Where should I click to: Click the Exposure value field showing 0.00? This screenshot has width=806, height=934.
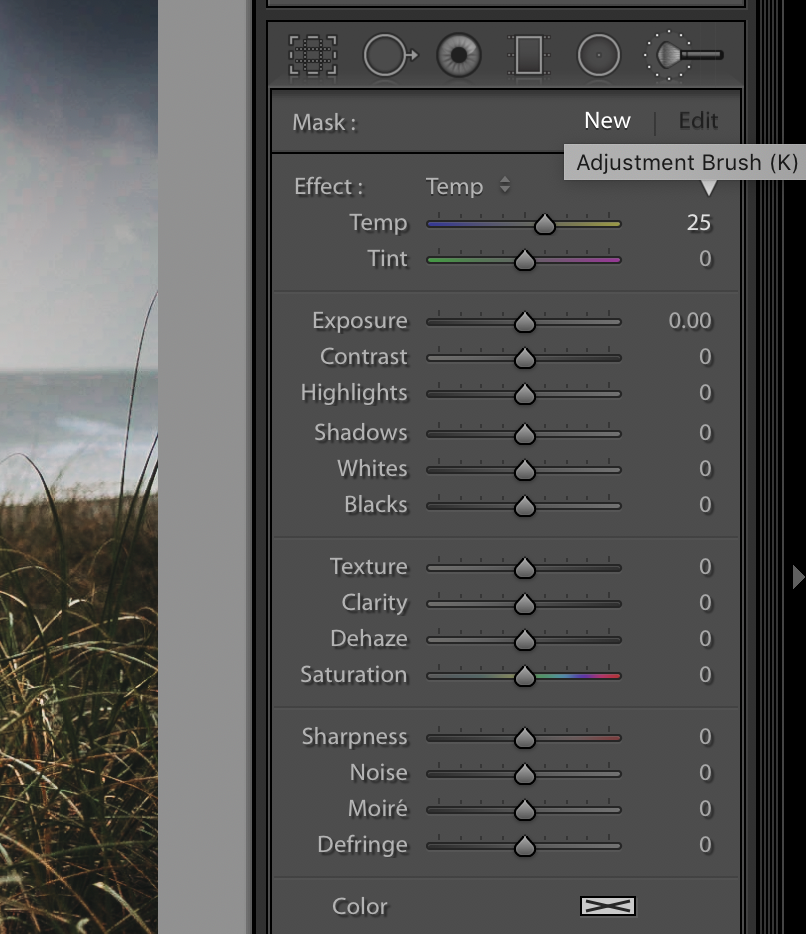(x=690, y=320)
